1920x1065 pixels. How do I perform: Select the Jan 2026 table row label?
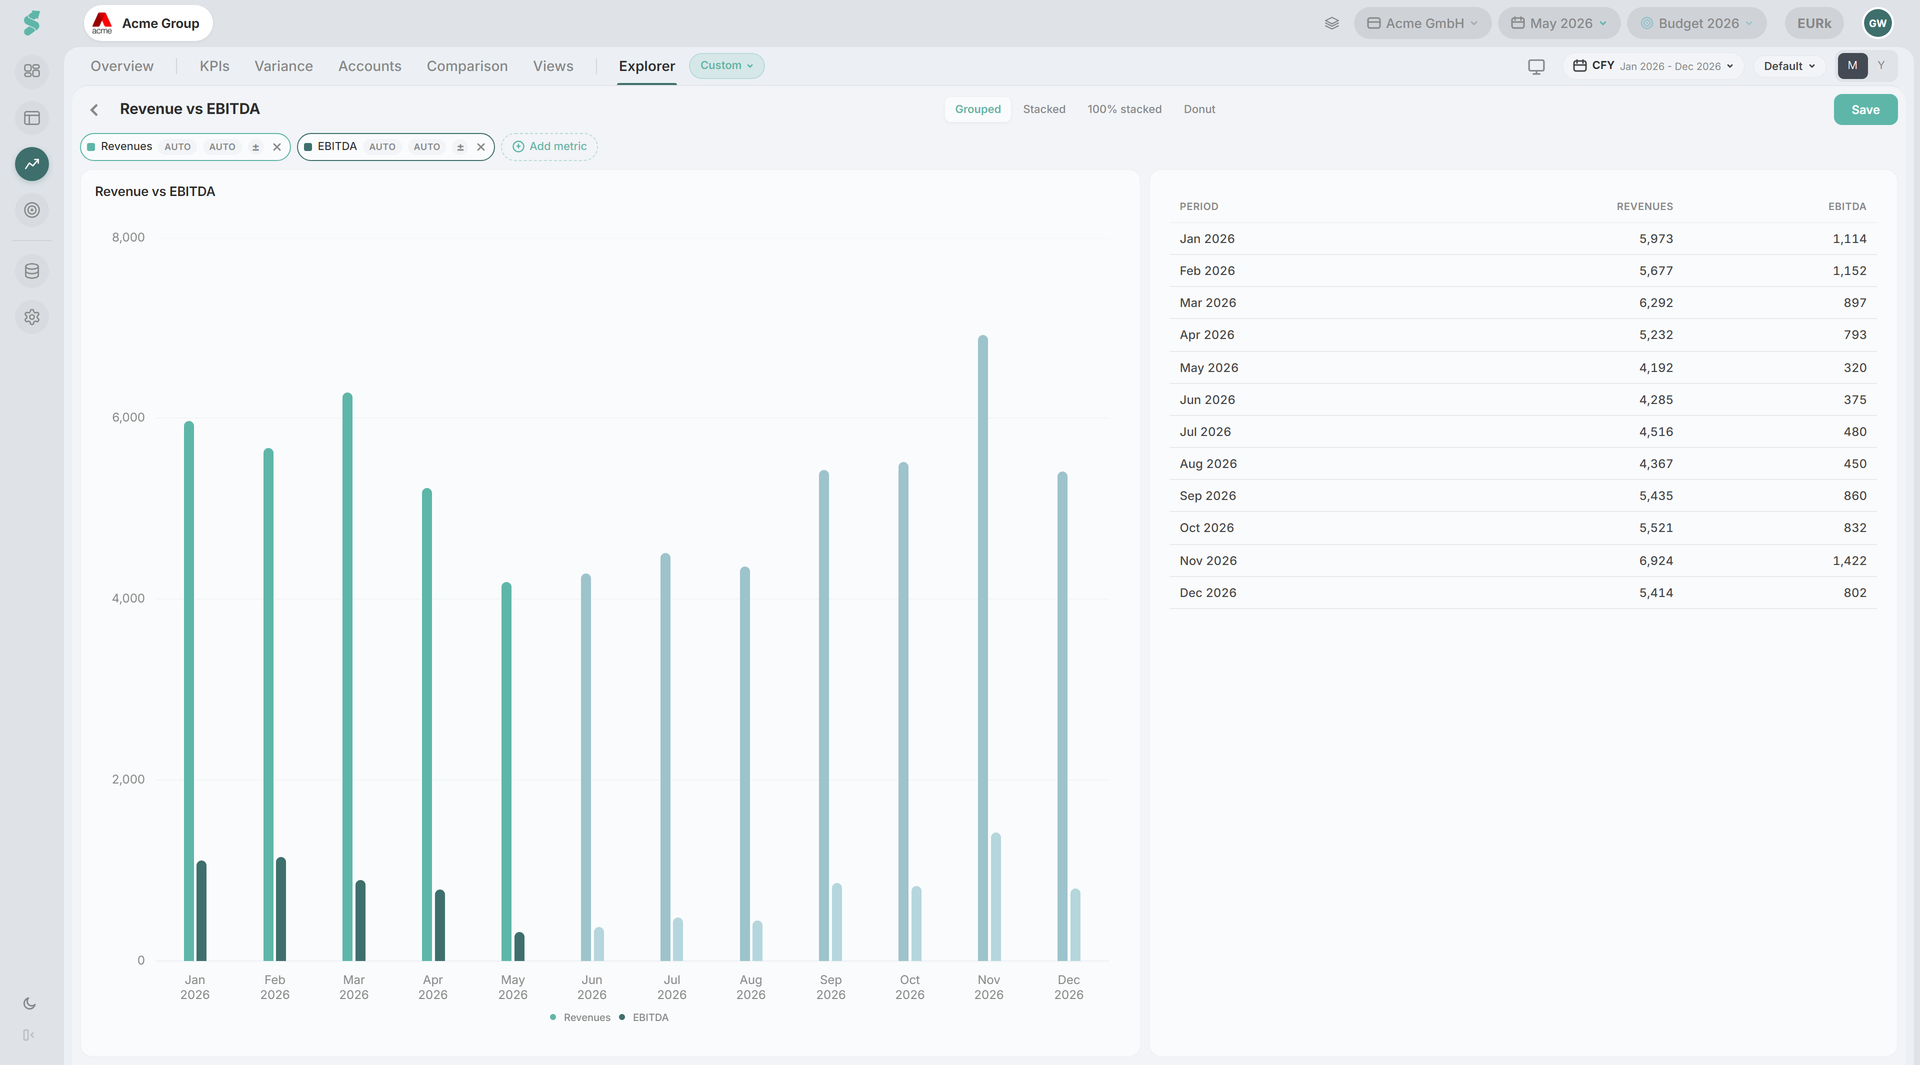click(x=1207, y=239)
